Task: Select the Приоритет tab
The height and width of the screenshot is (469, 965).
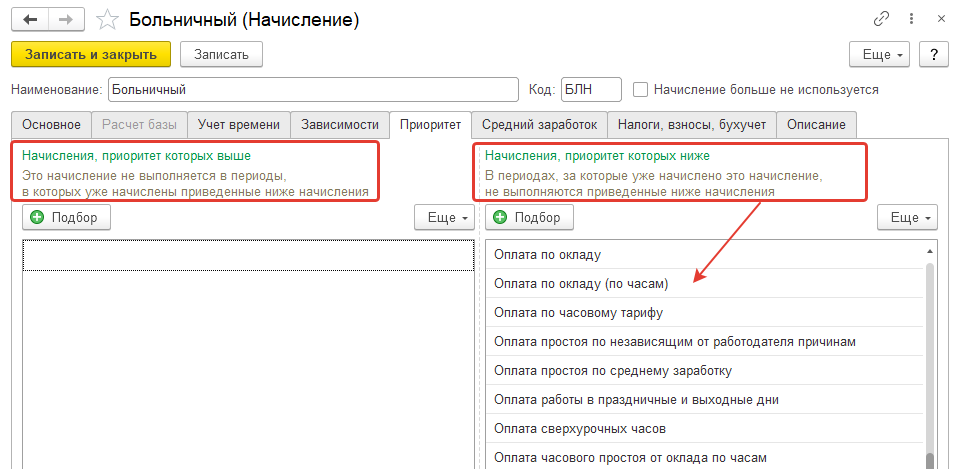Action: [430, 125]
